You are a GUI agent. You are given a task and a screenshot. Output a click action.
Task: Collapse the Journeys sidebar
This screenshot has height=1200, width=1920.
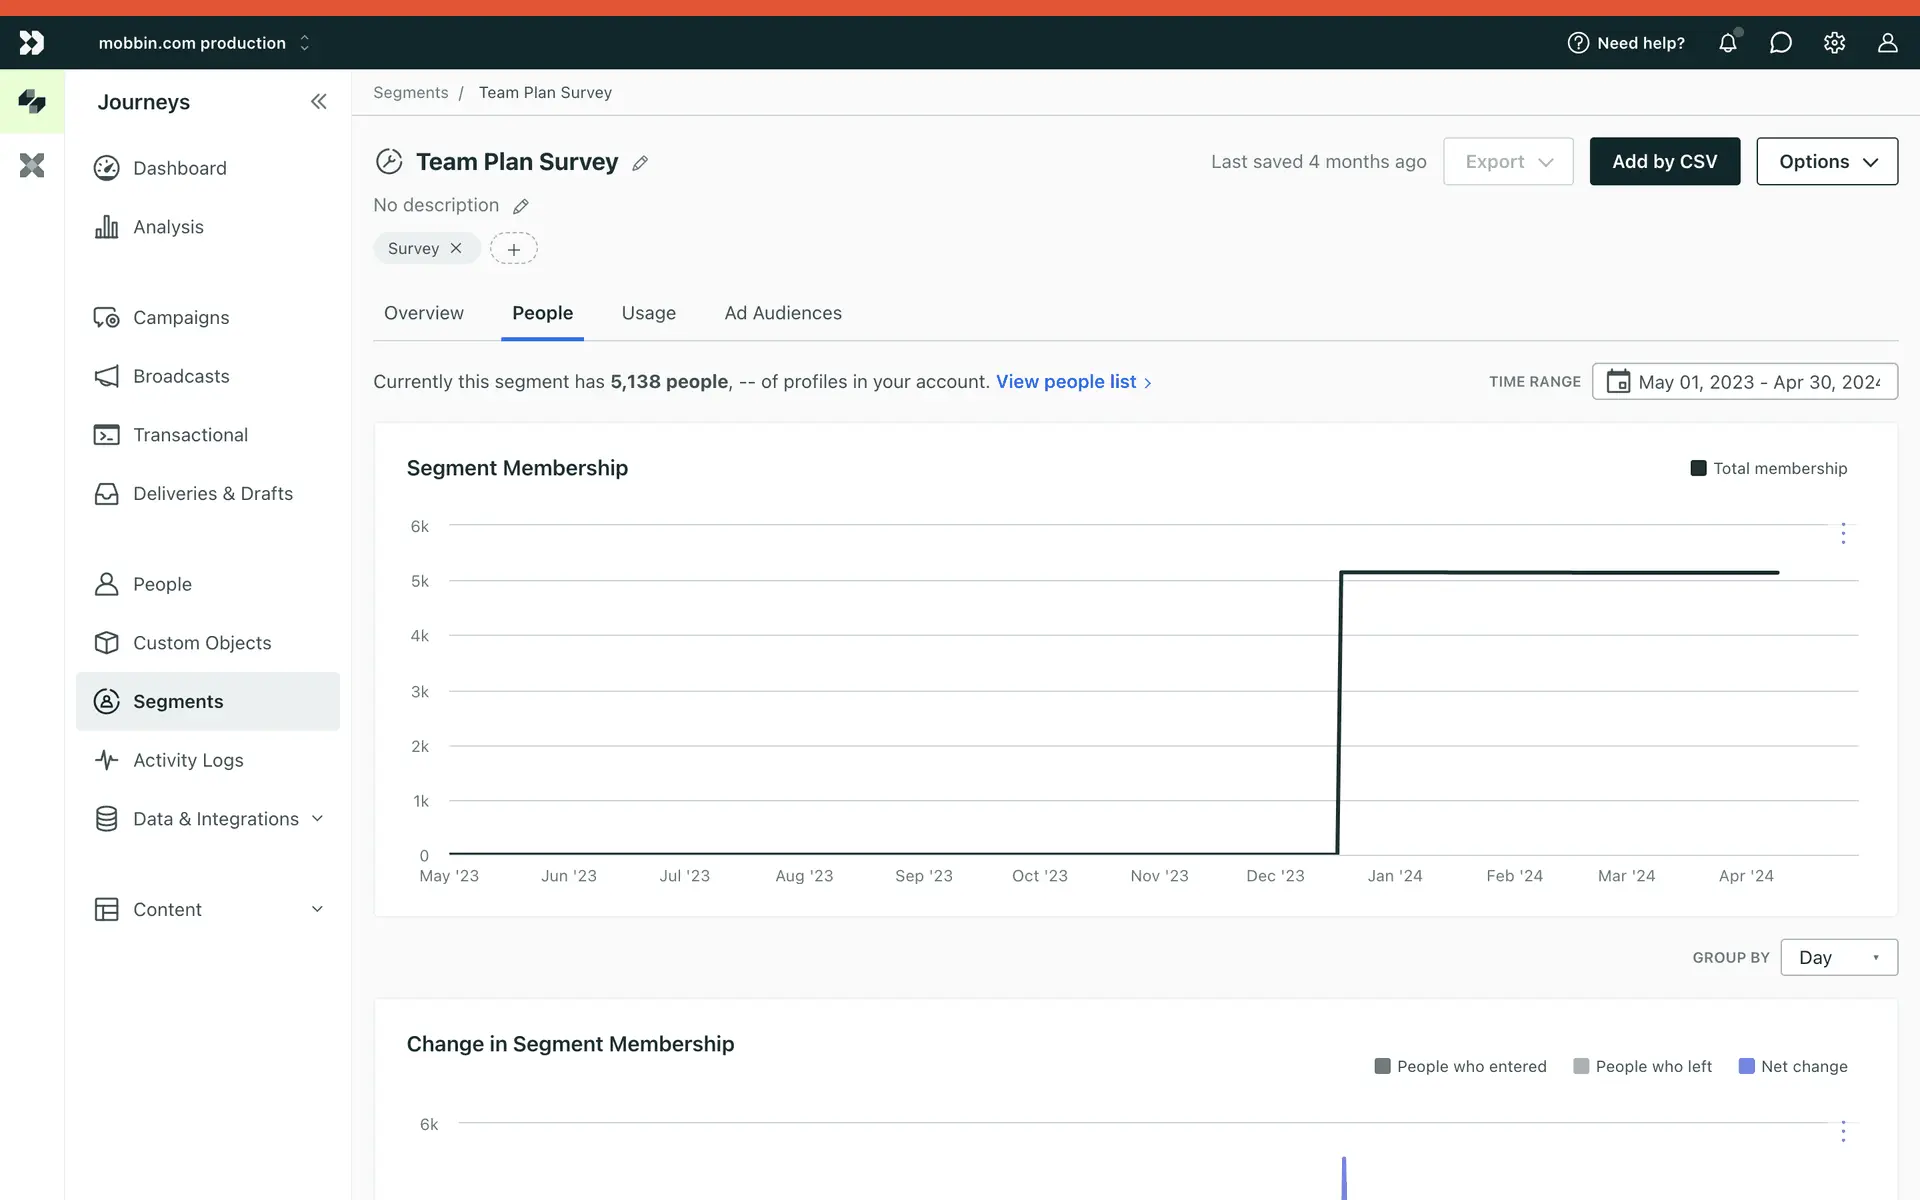coord(318,101)
